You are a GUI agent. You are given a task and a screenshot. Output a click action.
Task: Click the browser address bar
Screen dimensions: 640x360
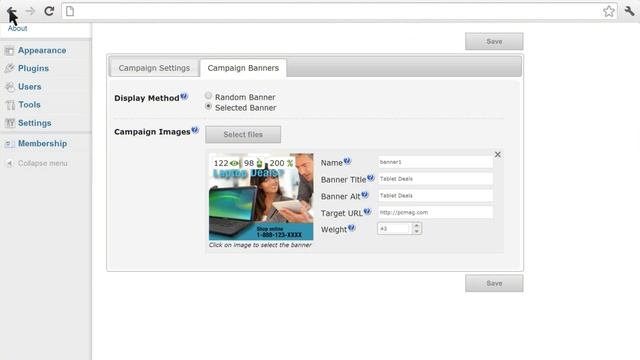(x=339, y=11)
